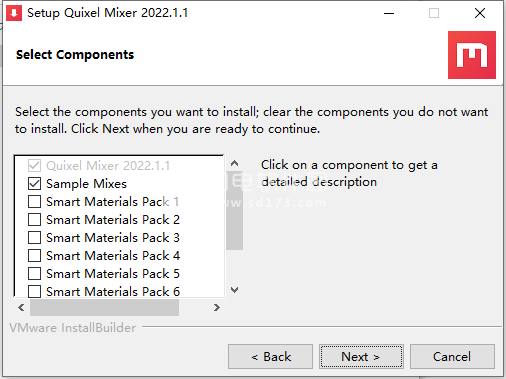Uncheck the Sample Mixes checkbox

pyautogui.click(x=35, y=184)
